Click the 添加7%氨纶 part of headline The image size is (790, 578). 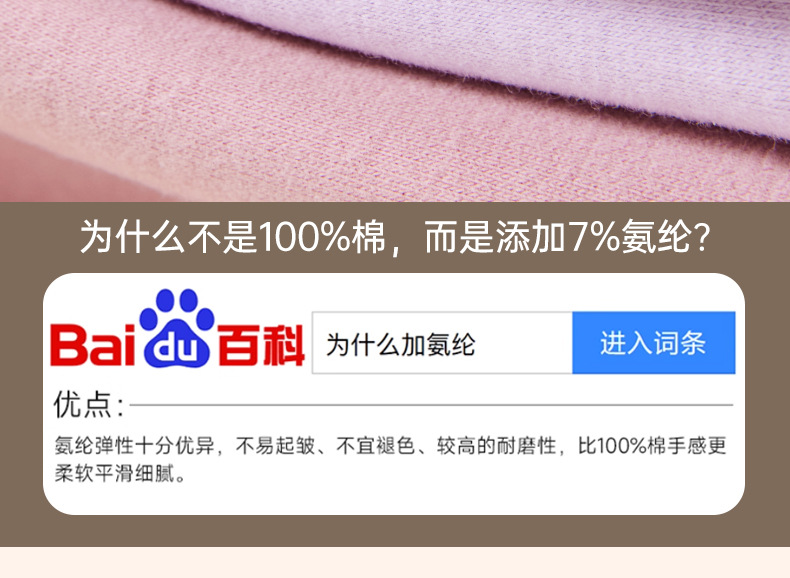tap(595, 237)
